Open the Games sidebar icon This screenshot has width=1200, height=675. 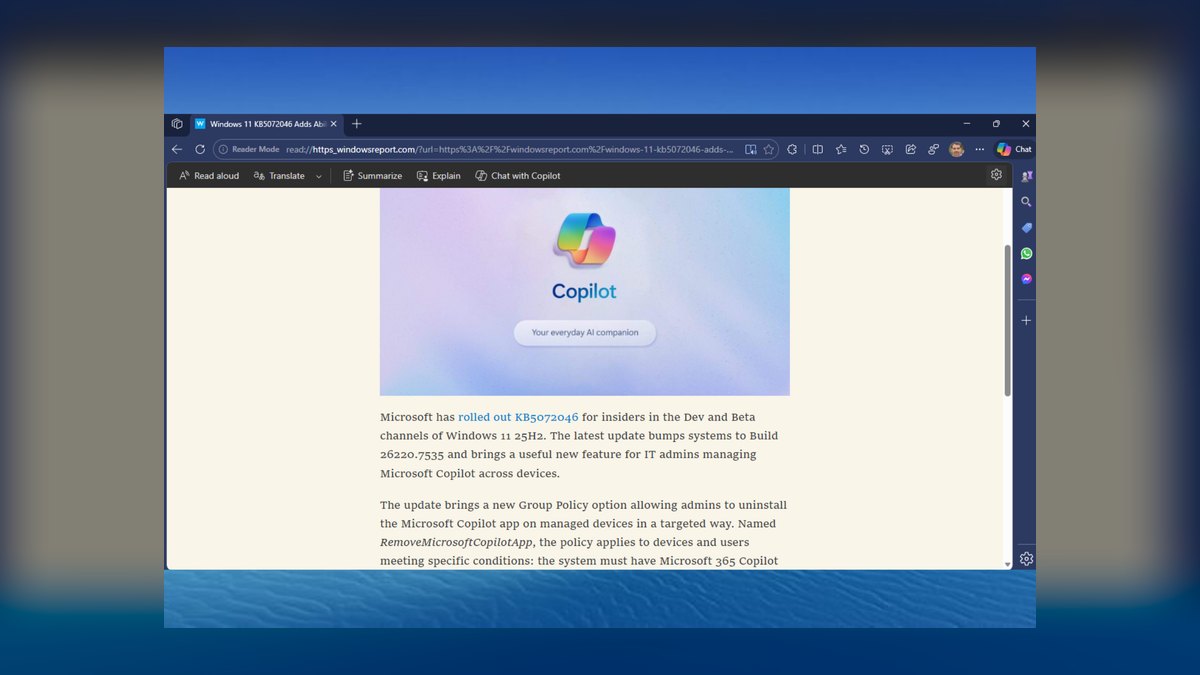coord(1026,176)
